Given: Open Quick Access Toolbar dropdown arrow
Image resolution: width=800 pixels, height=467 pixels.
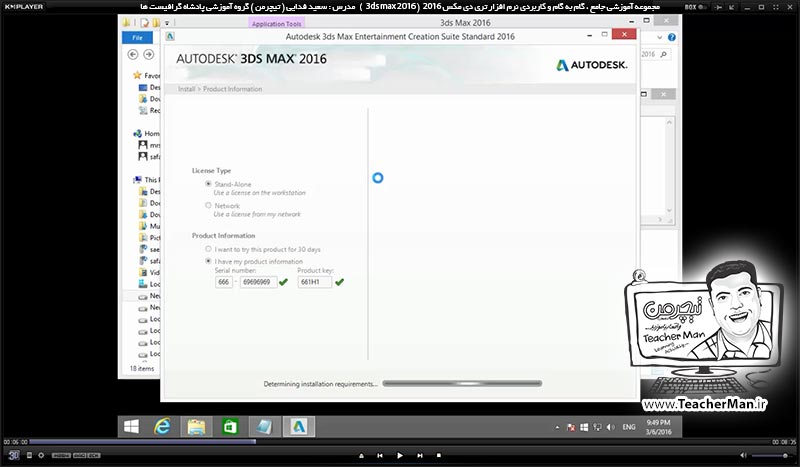Looking at the screenshot, I should pyautogui.click(x=167, y=23).
